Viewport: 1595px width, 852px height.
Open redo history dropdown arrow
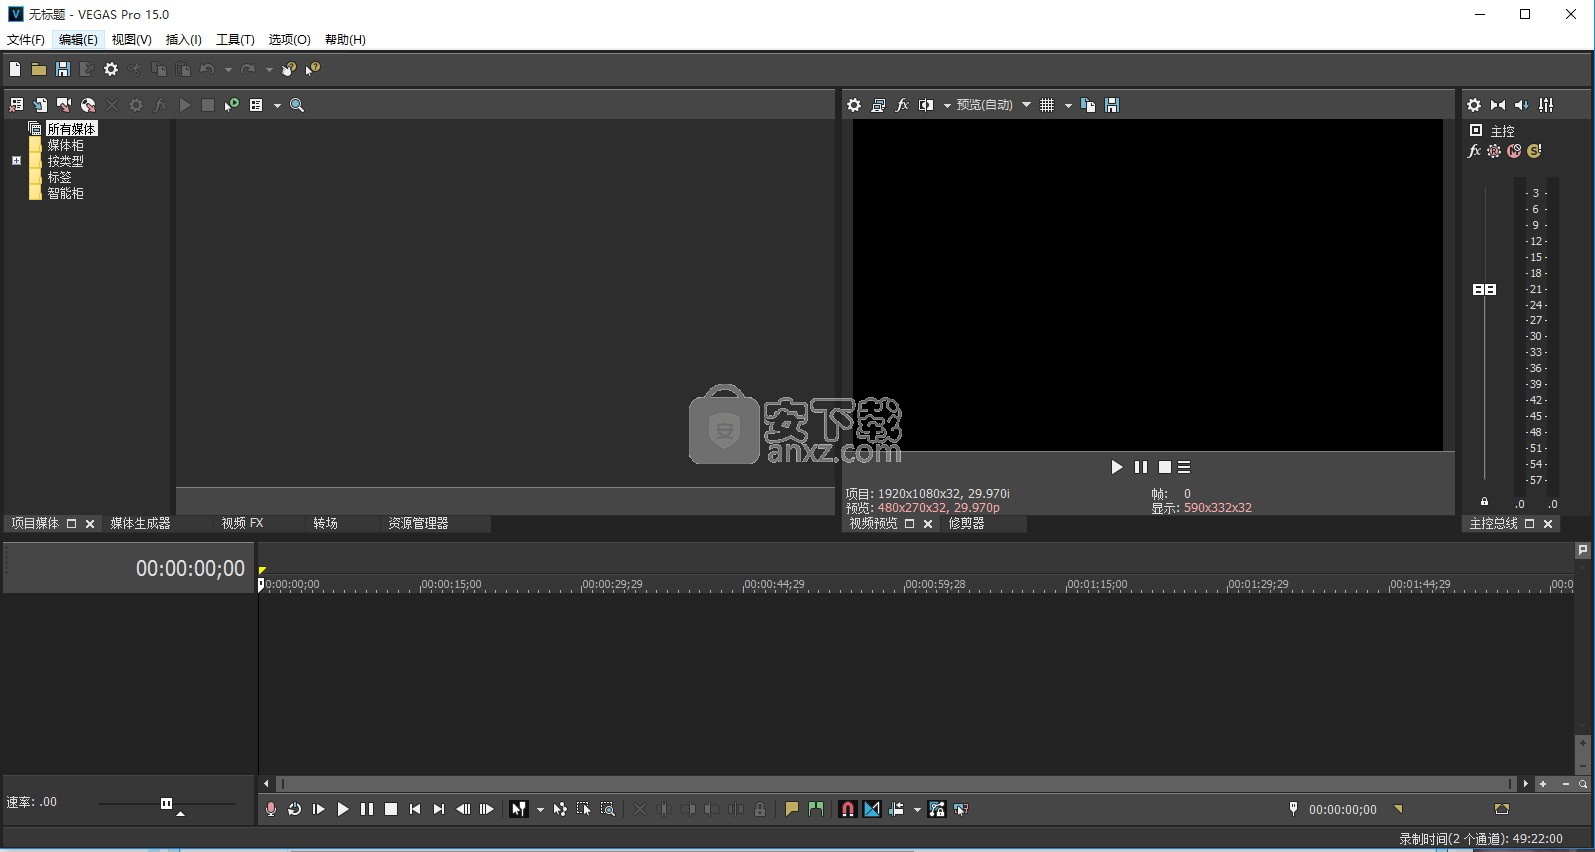(x=269, y=69)
